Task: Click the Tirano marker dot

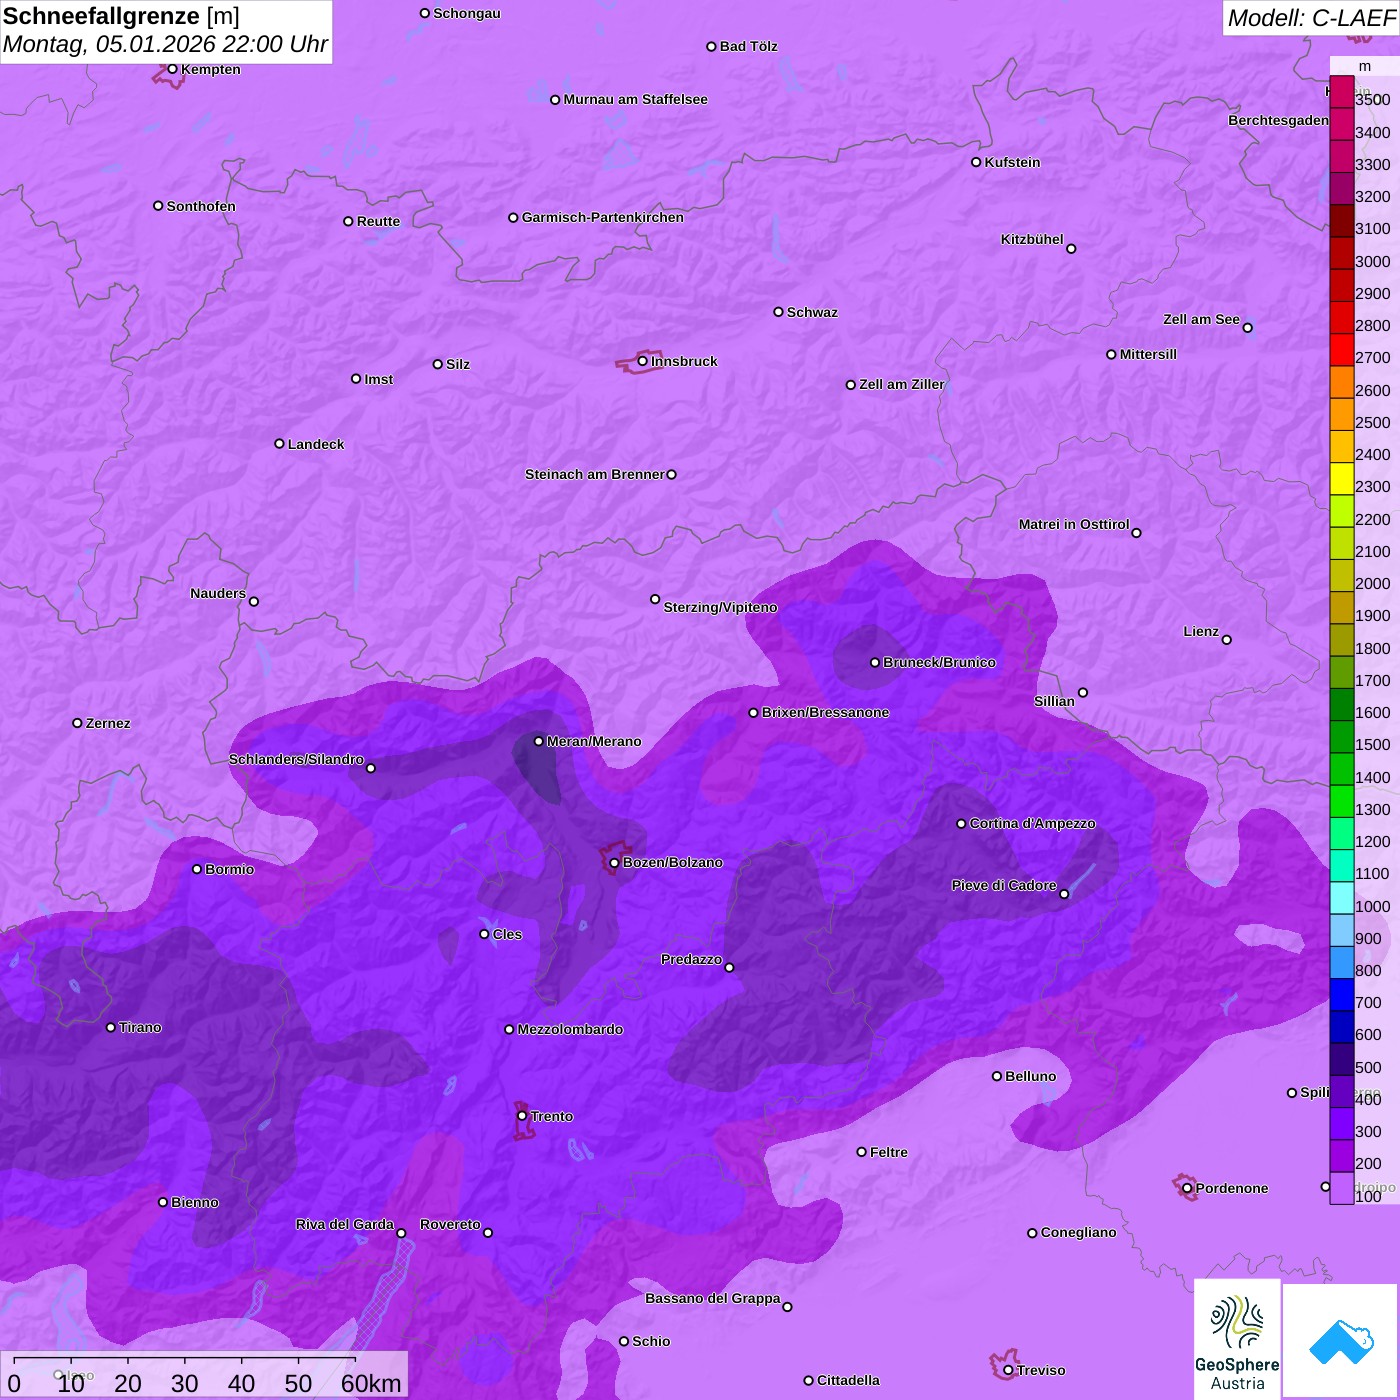Action: [111, 1027]
